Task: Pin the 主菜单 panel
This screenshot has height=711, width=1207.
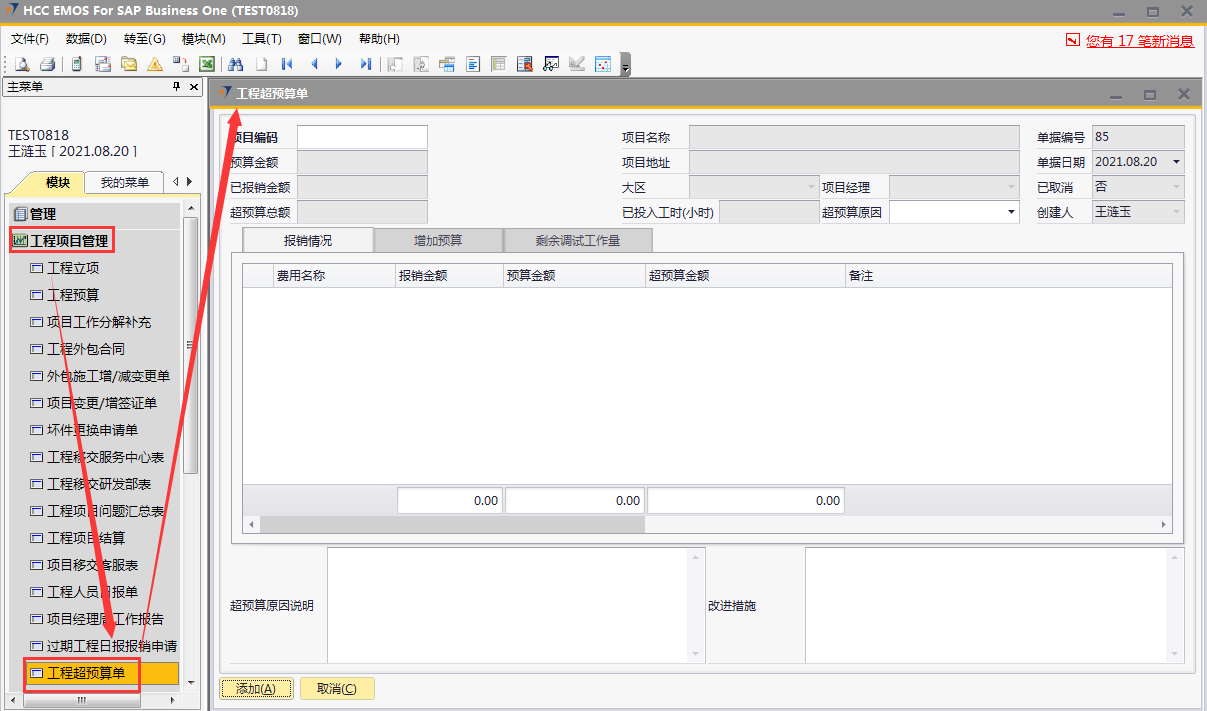Action: [177, 87]
